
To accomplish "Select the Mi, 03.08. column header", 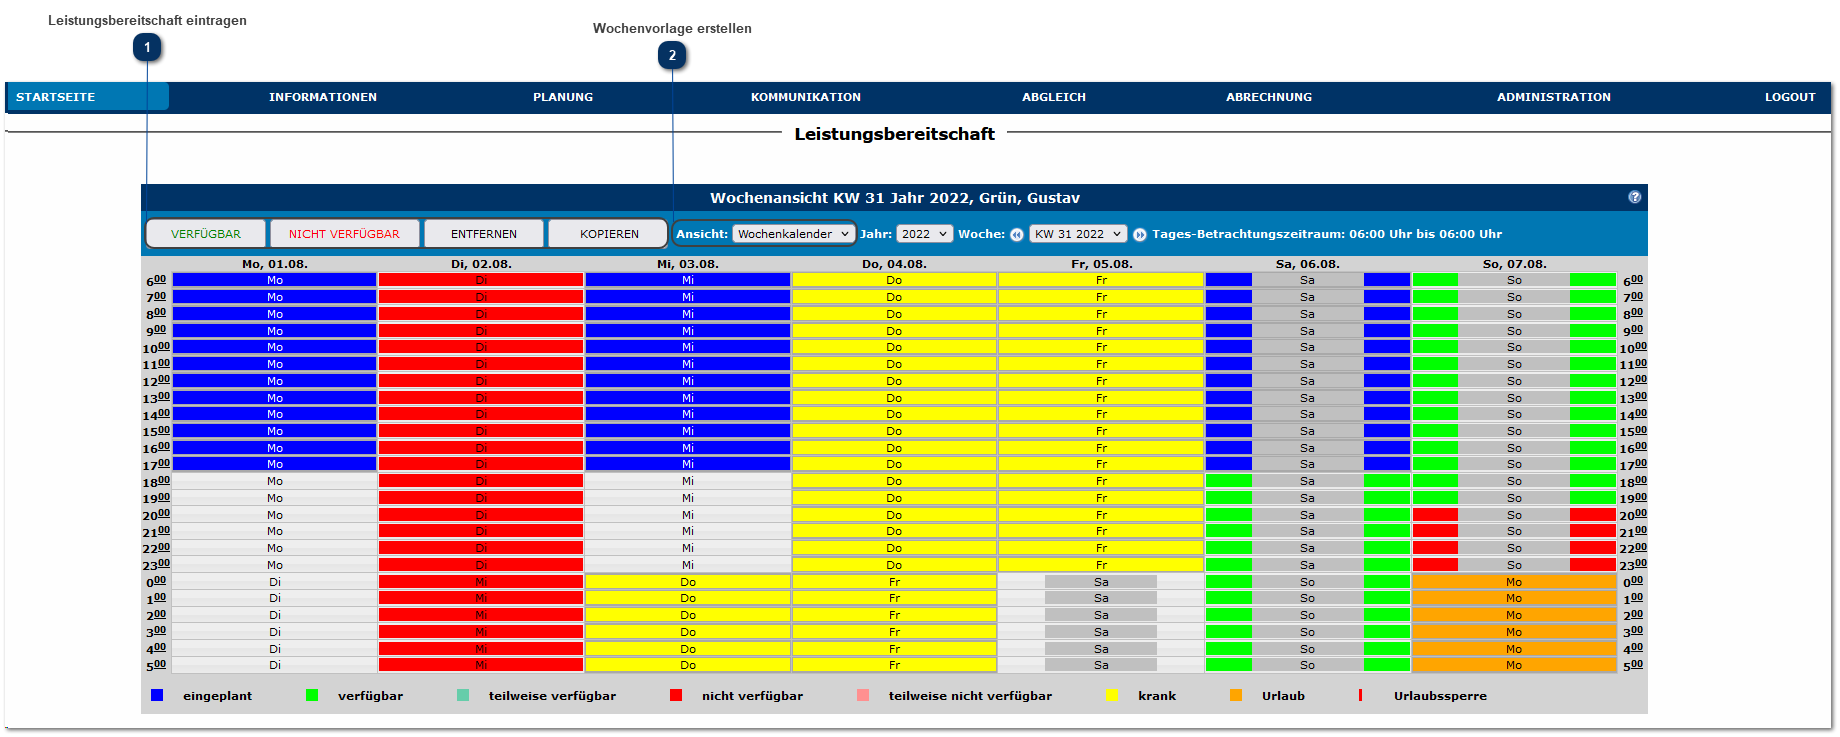I will (x=688, y=264).
